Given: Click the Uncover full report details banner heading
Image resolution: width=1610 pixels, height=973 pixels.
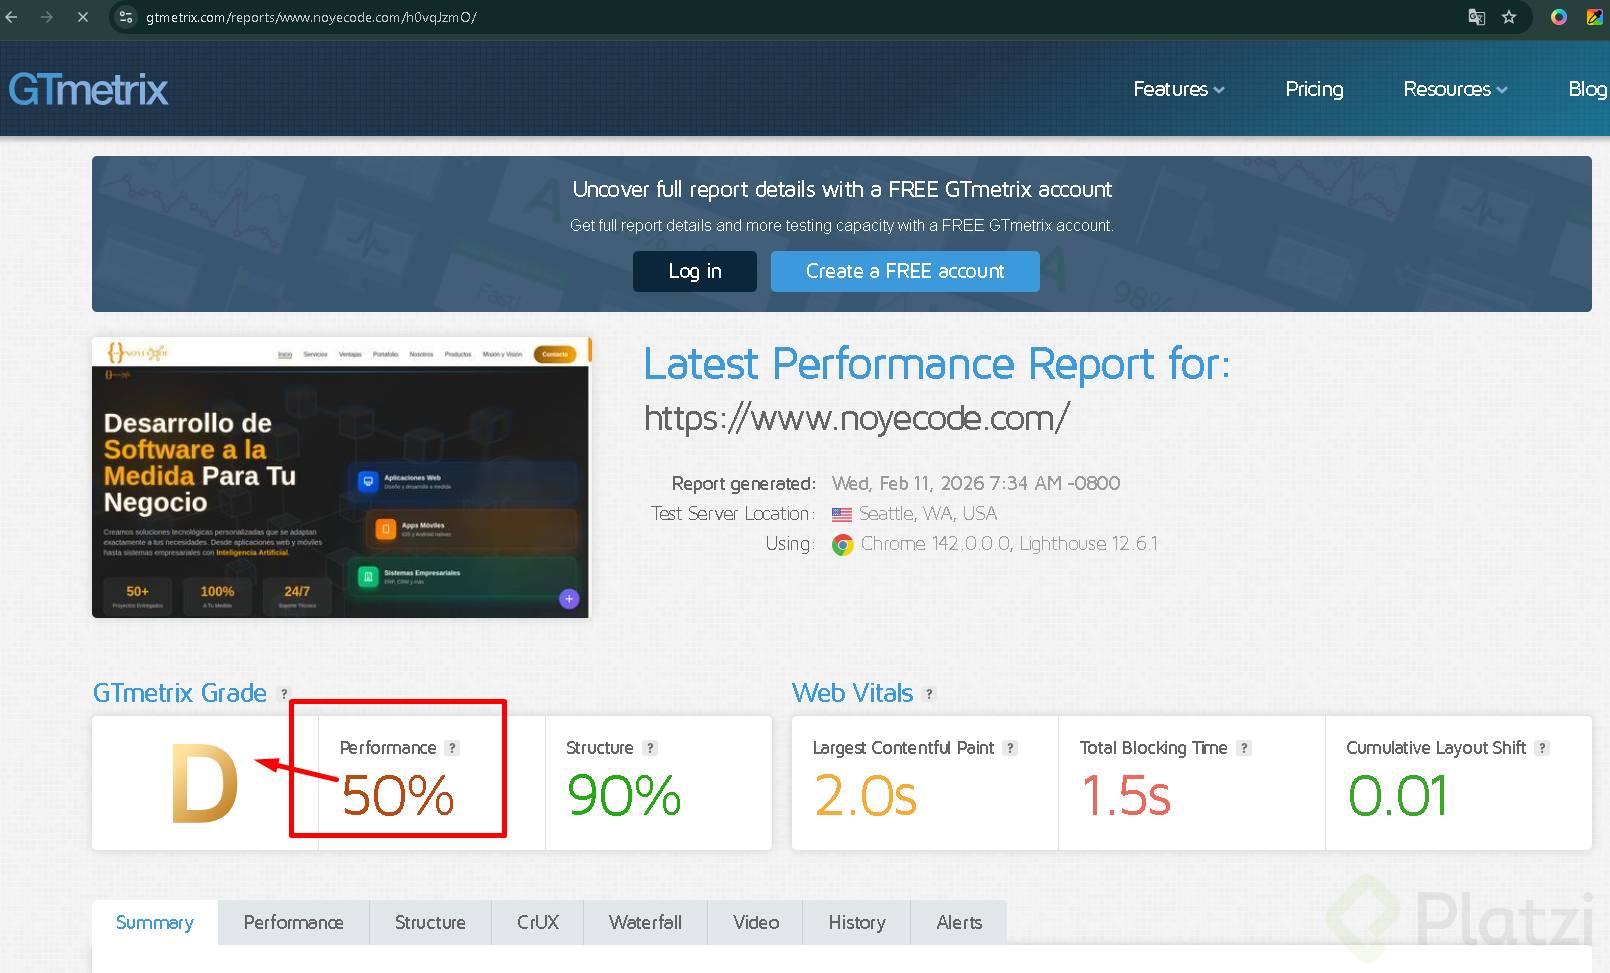Looking at the screenshot, I should [842, 190].
